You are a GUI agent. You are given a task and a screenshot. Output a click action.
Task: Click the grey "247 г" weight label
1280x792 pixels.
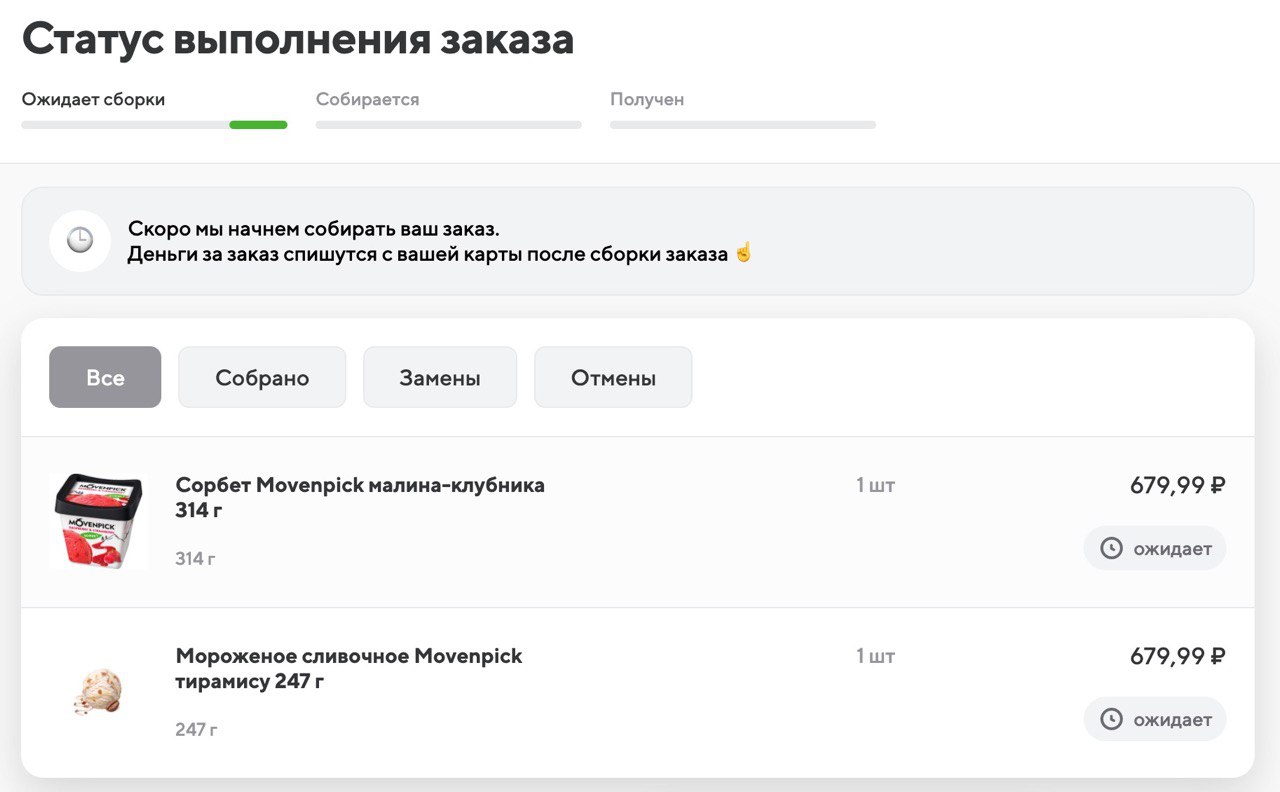[x=196, y=730]
